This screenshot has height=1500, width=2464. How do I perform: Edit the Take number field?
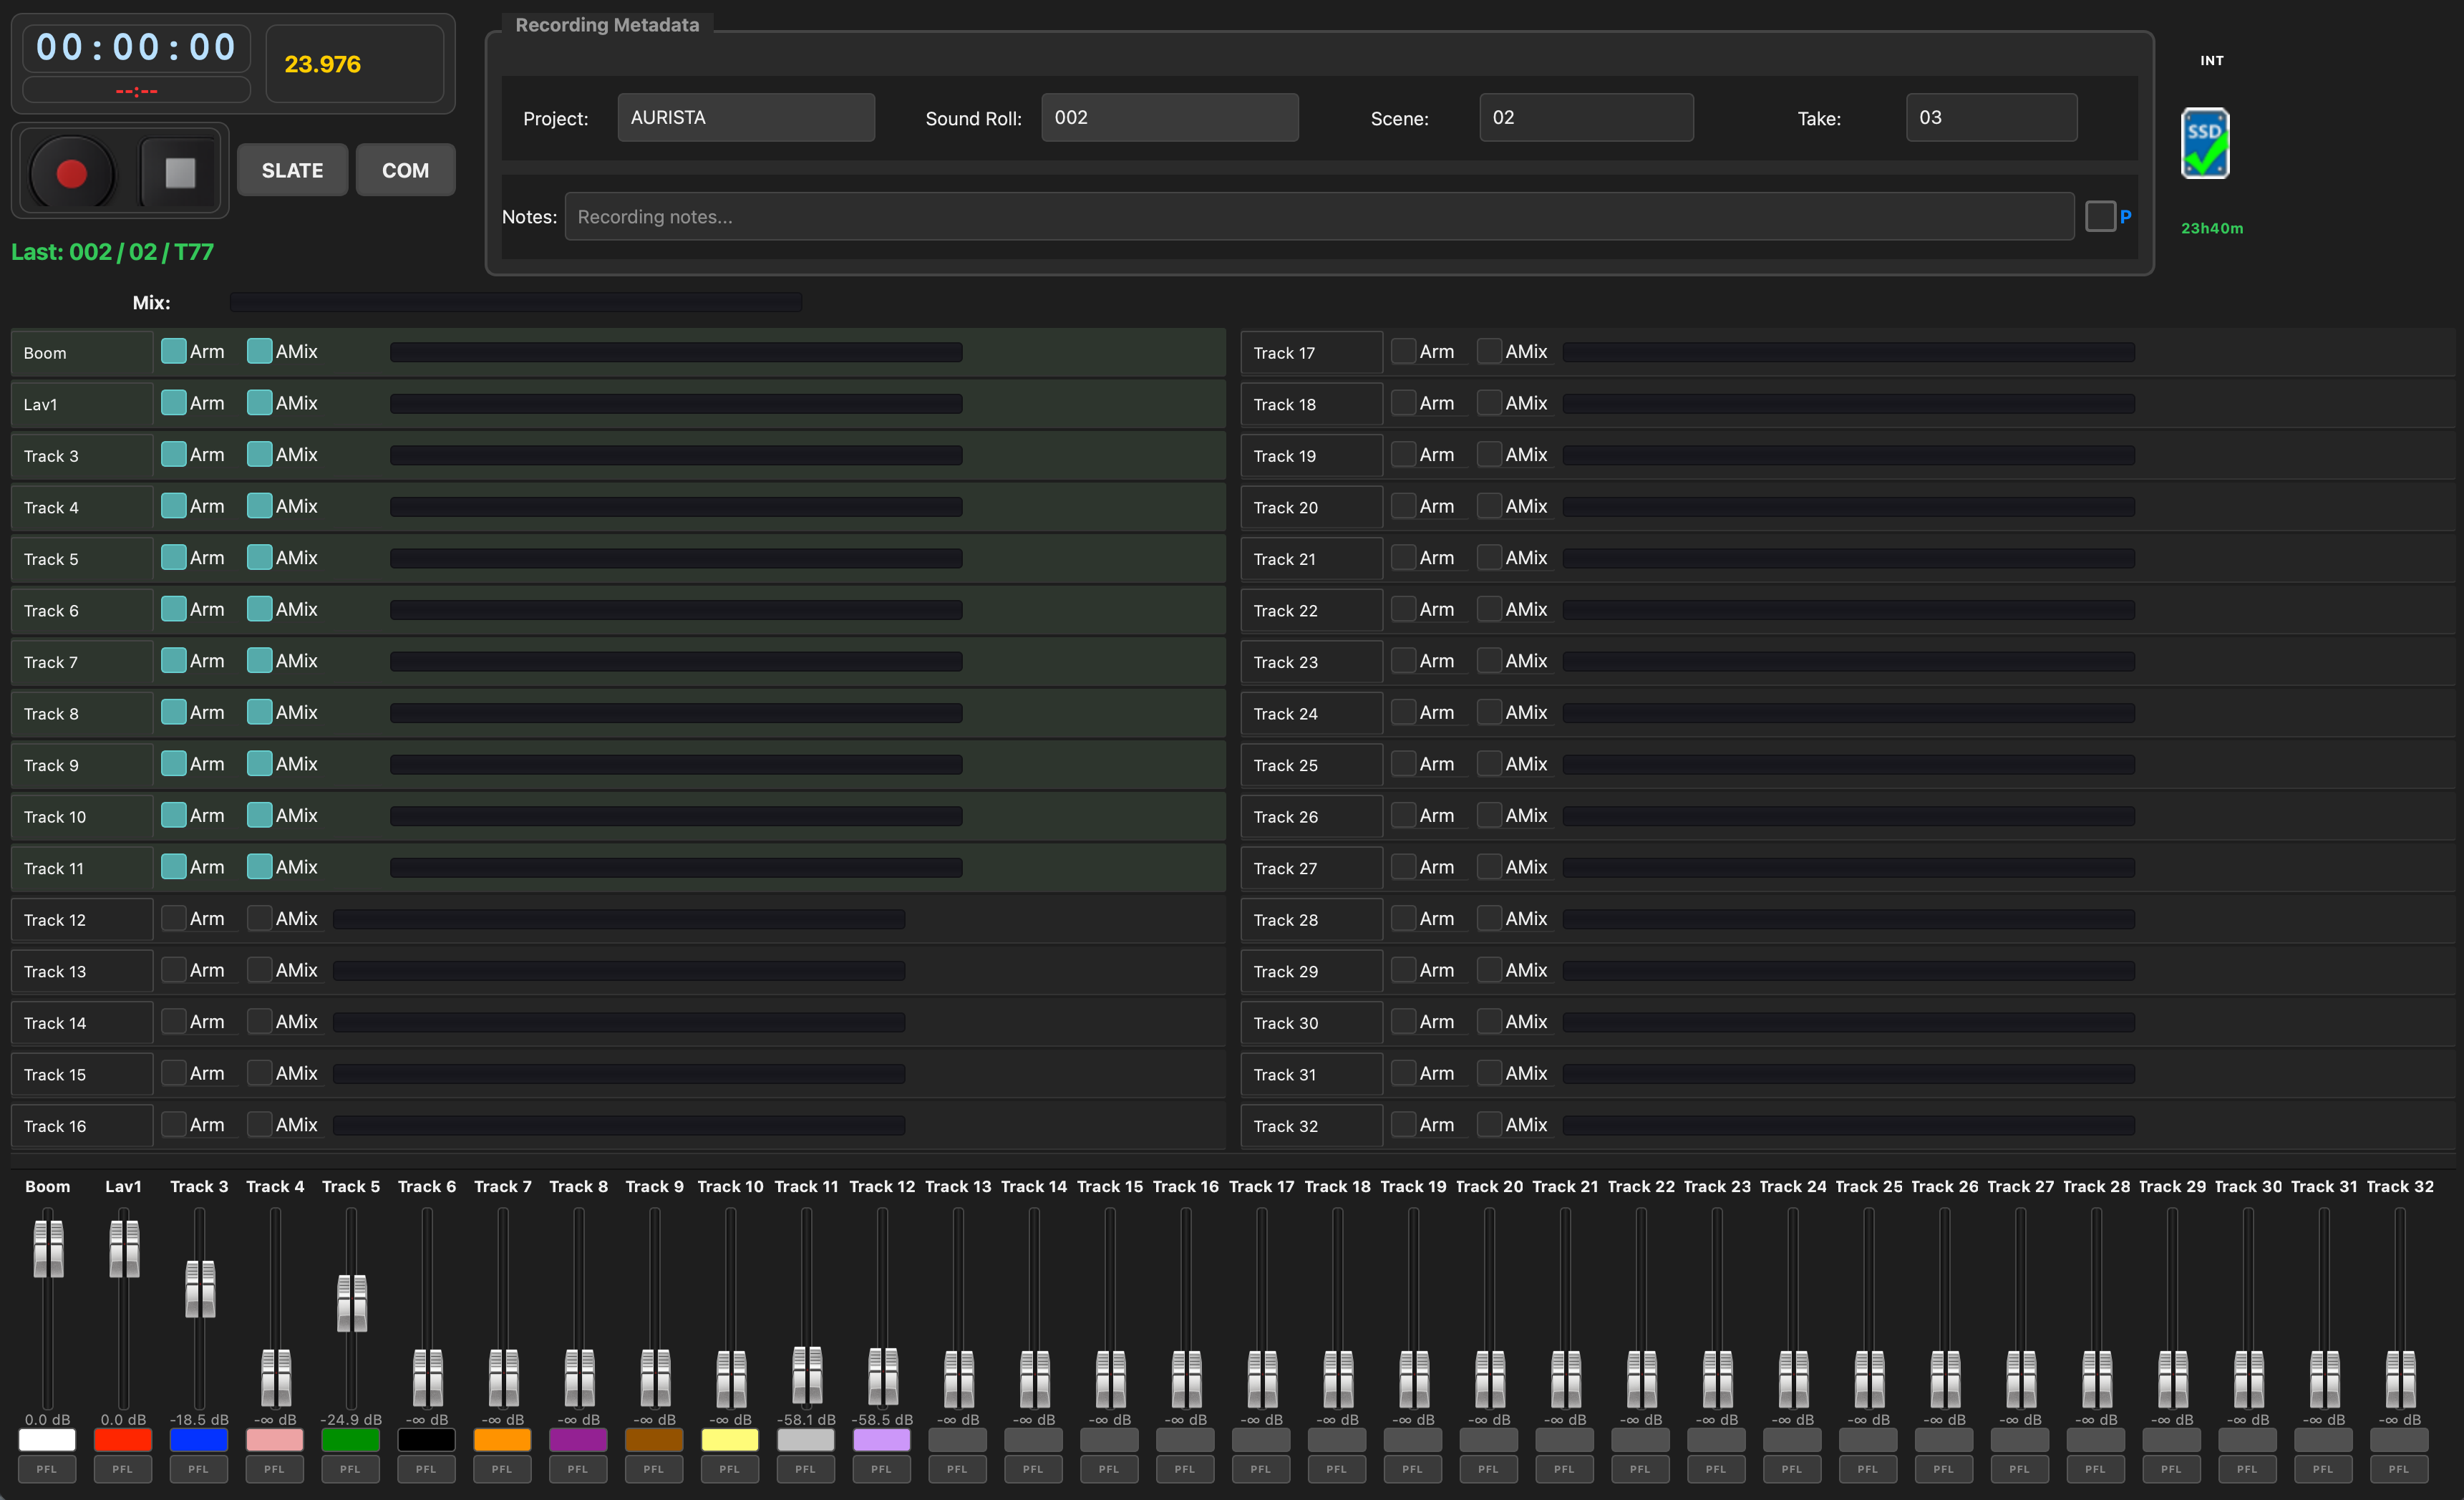(x=1991, y=117)
